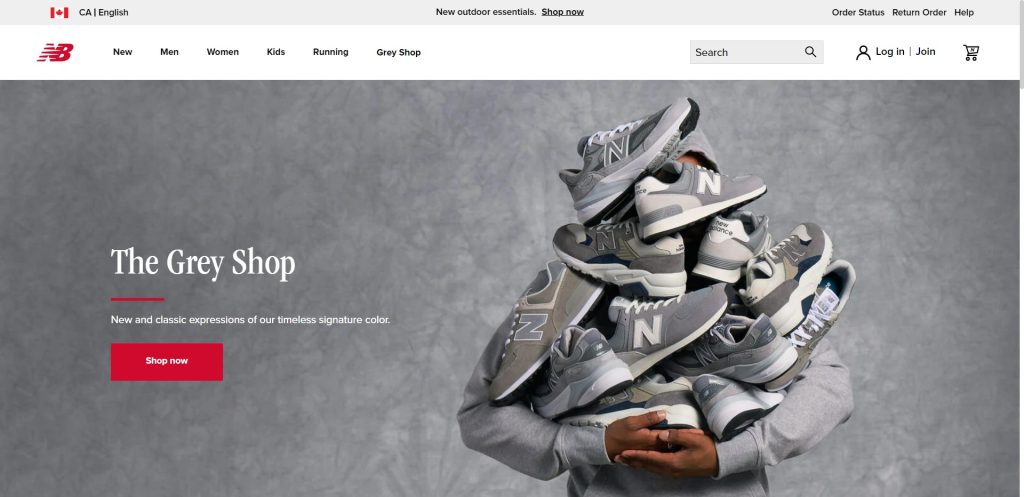Click the New Balance logo
1024x497 pixels.
[x=56, y=52]
